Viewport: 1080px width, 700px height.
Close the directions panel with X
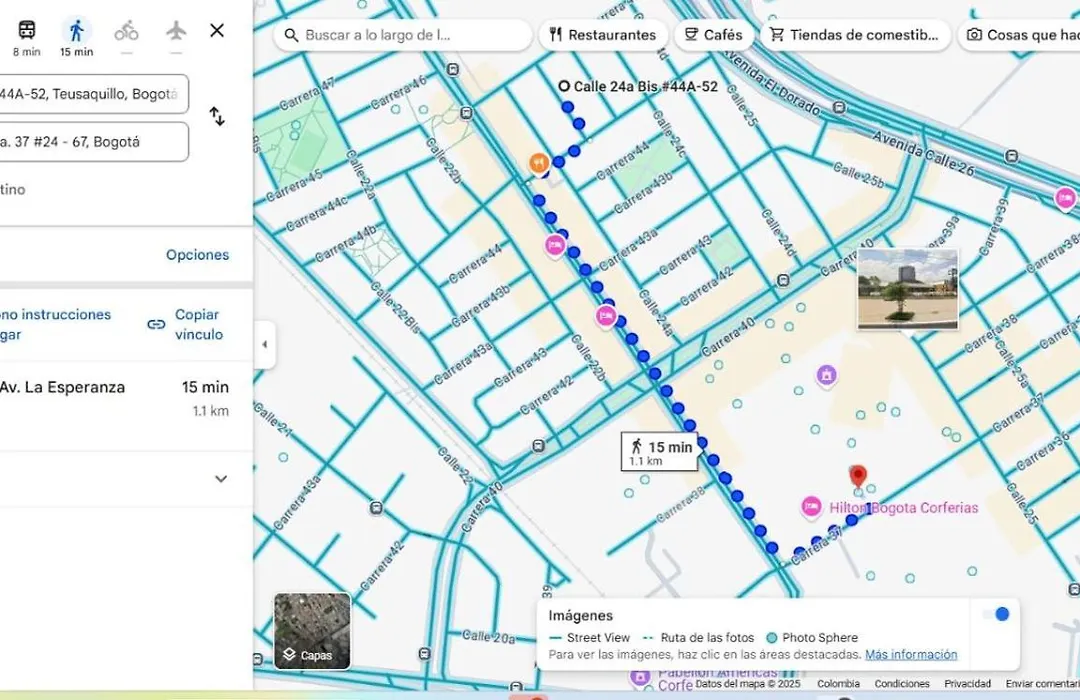click(217, 30)
